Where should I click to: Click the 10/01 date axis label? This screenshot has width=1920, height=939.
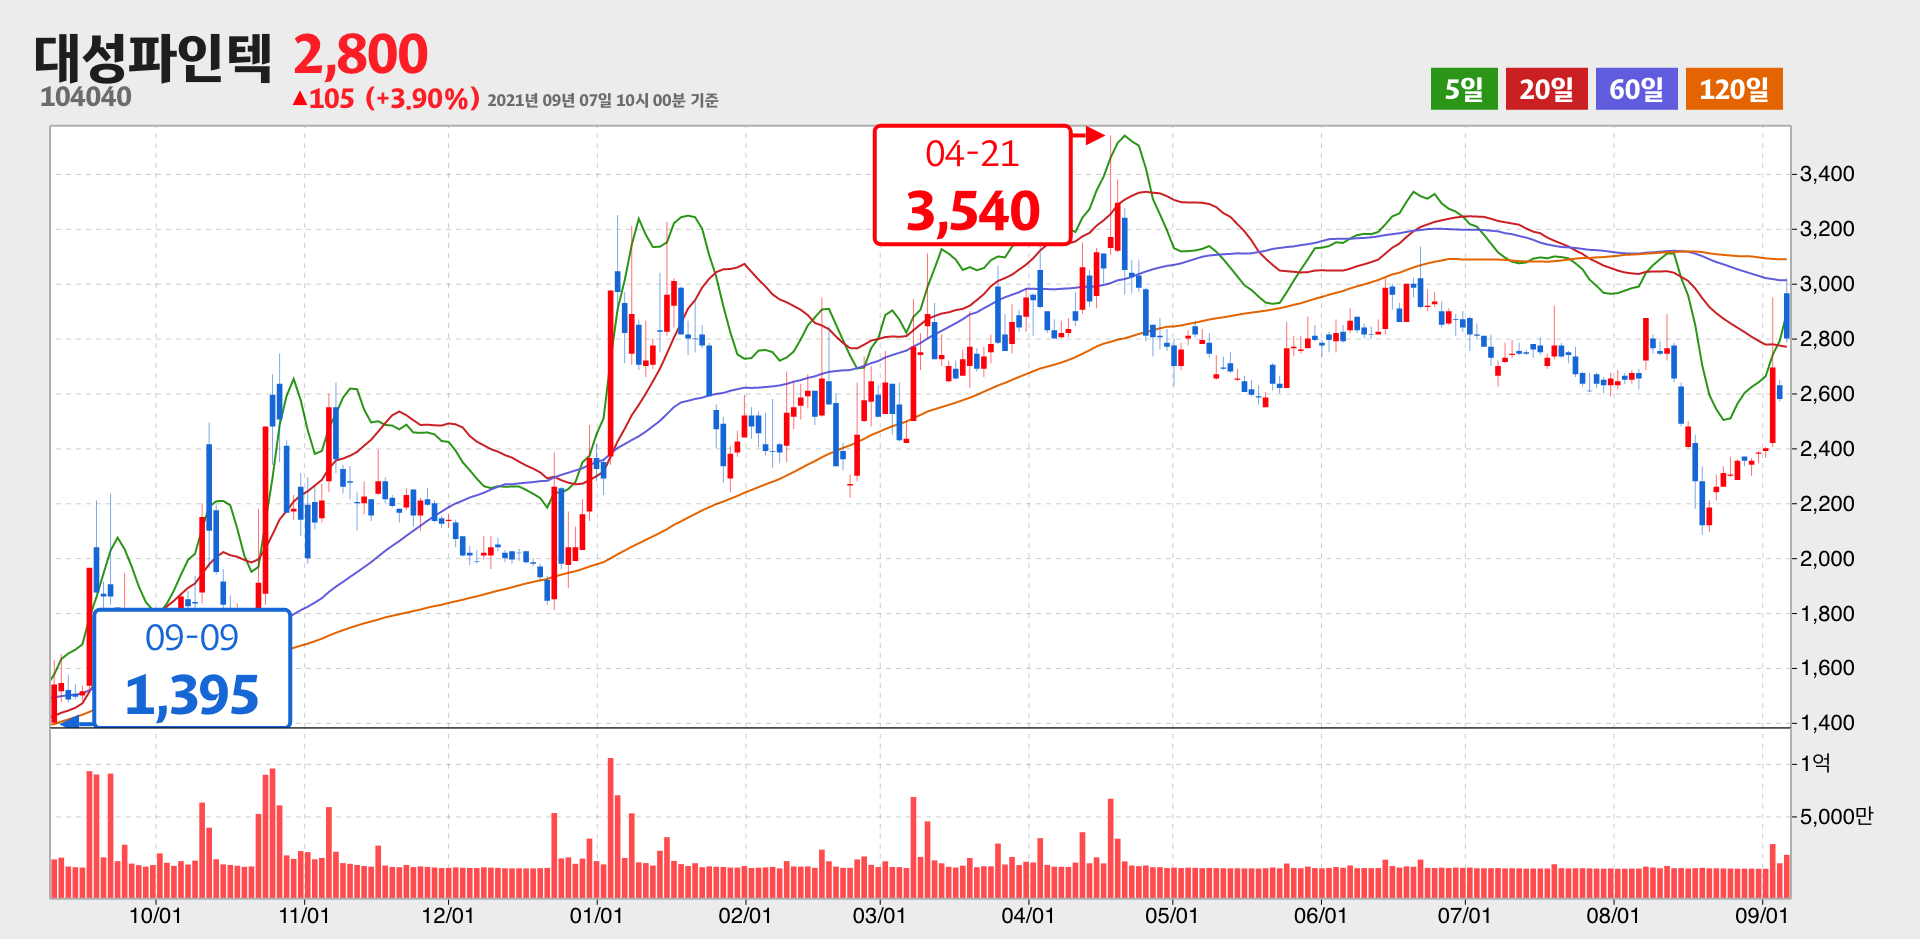(x=156, y=916)
